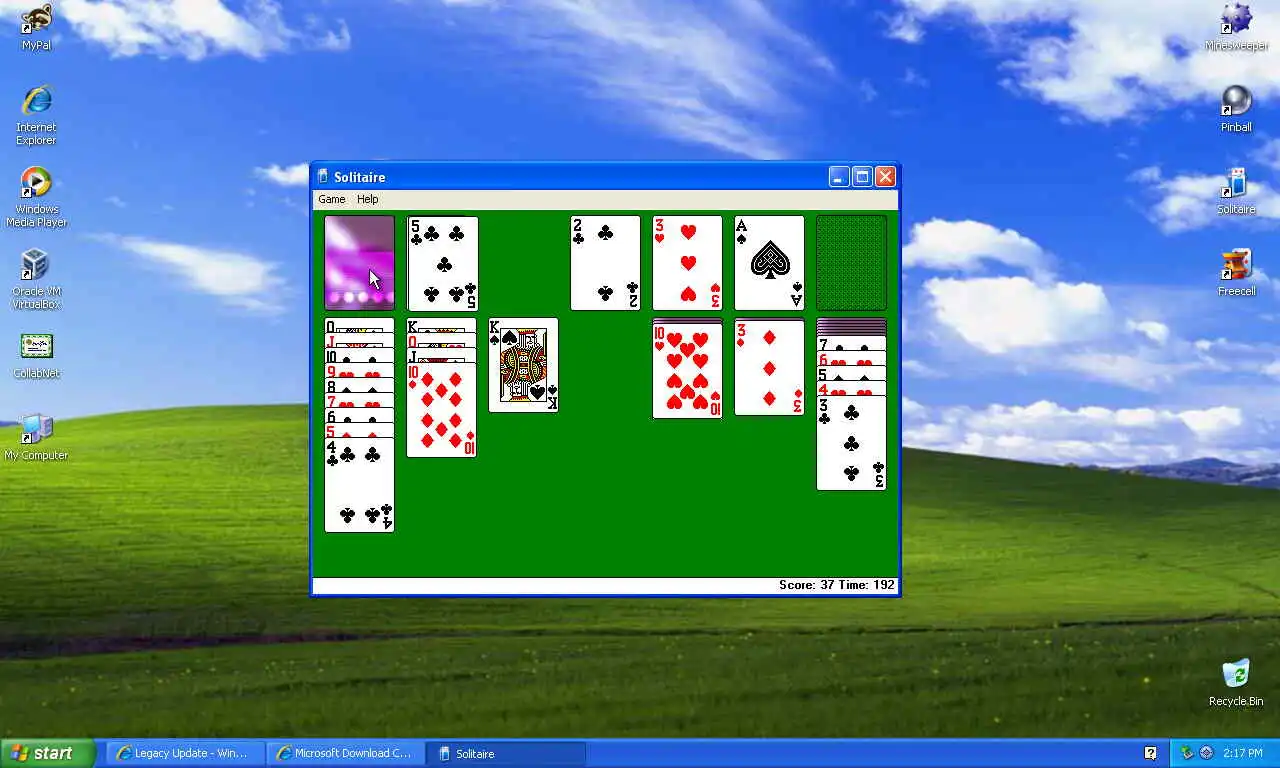
Task: Select the lone king of spades card
Action: coord(523,365)
